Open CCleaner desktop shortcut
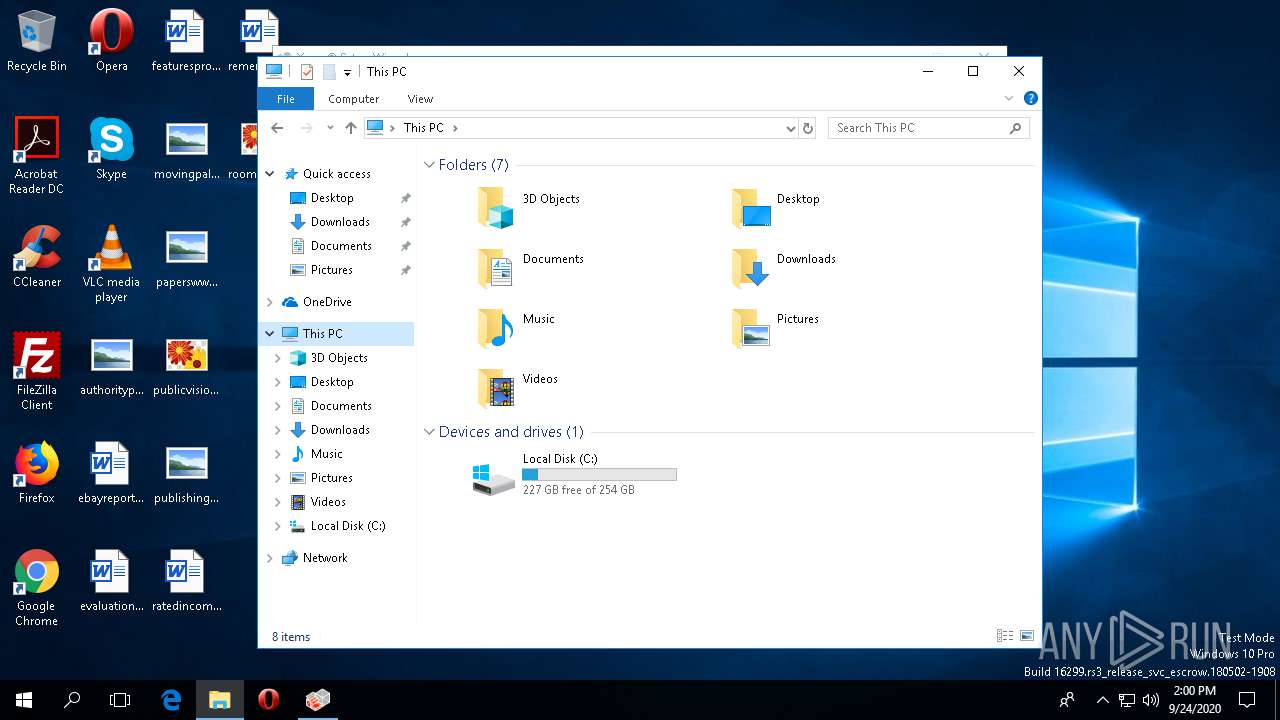Screen dimensions: 1280x720 click(37, 257)
